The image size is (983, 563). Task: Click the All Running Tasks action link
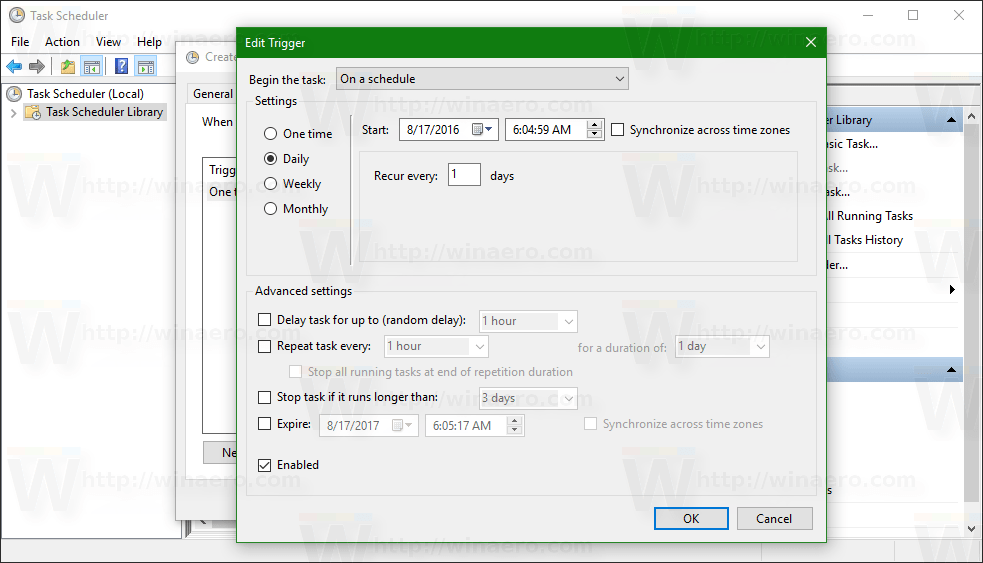coord(870,216)
